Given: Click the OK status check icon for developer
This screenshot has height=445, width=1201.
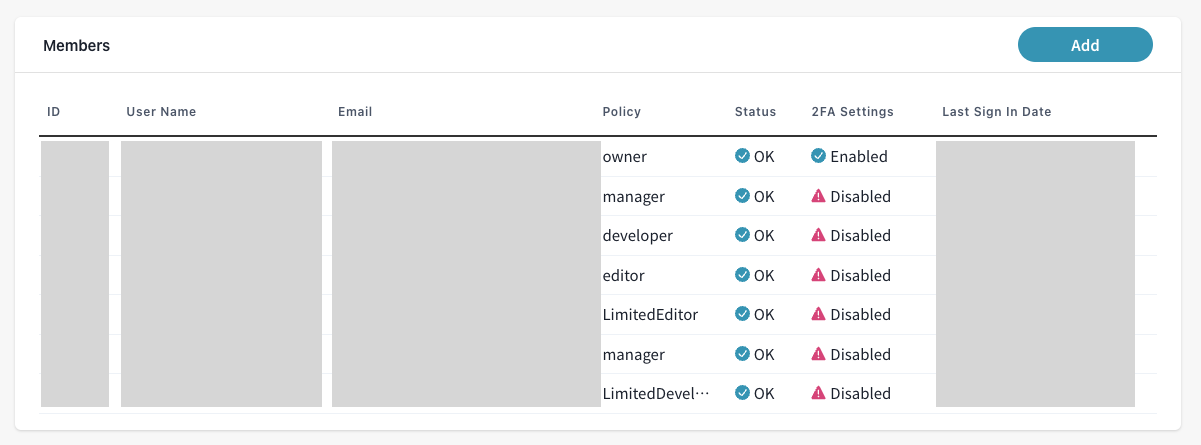Looking at the screenshot, I should tap(742, 235).
